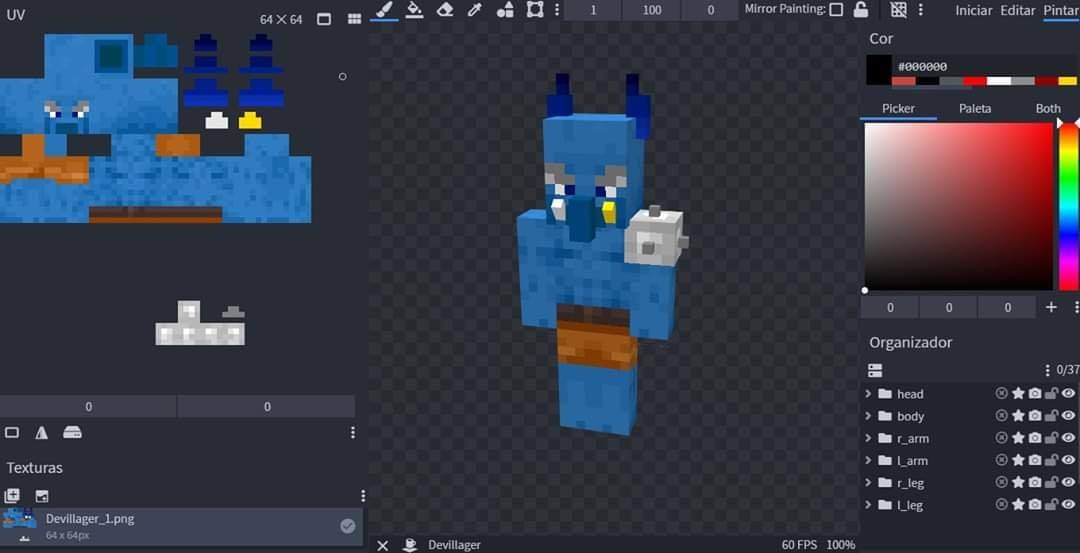Select the Devillager project tab
Screen dimensions: 1080x553
(455, 545)
